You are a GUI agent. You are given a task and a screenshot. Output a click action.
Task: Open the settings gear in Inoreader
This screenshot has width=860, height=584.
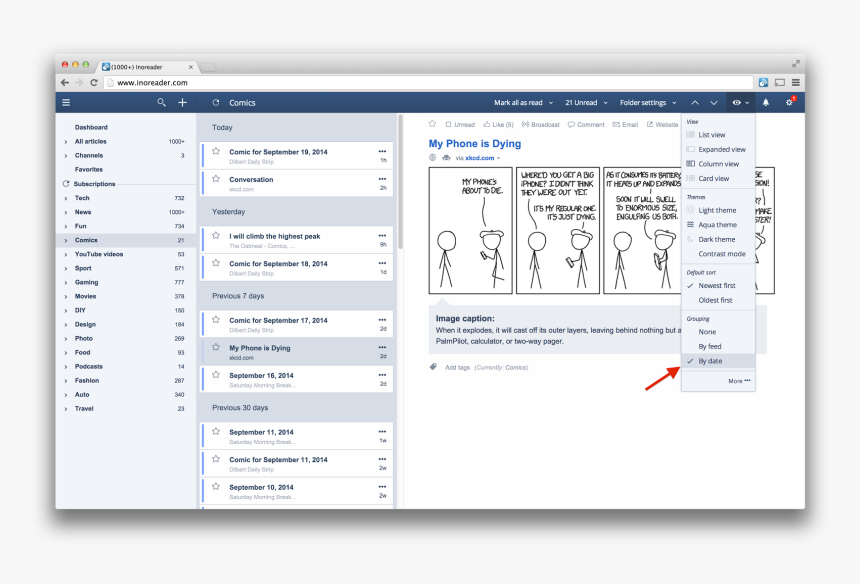pos(789,103)
